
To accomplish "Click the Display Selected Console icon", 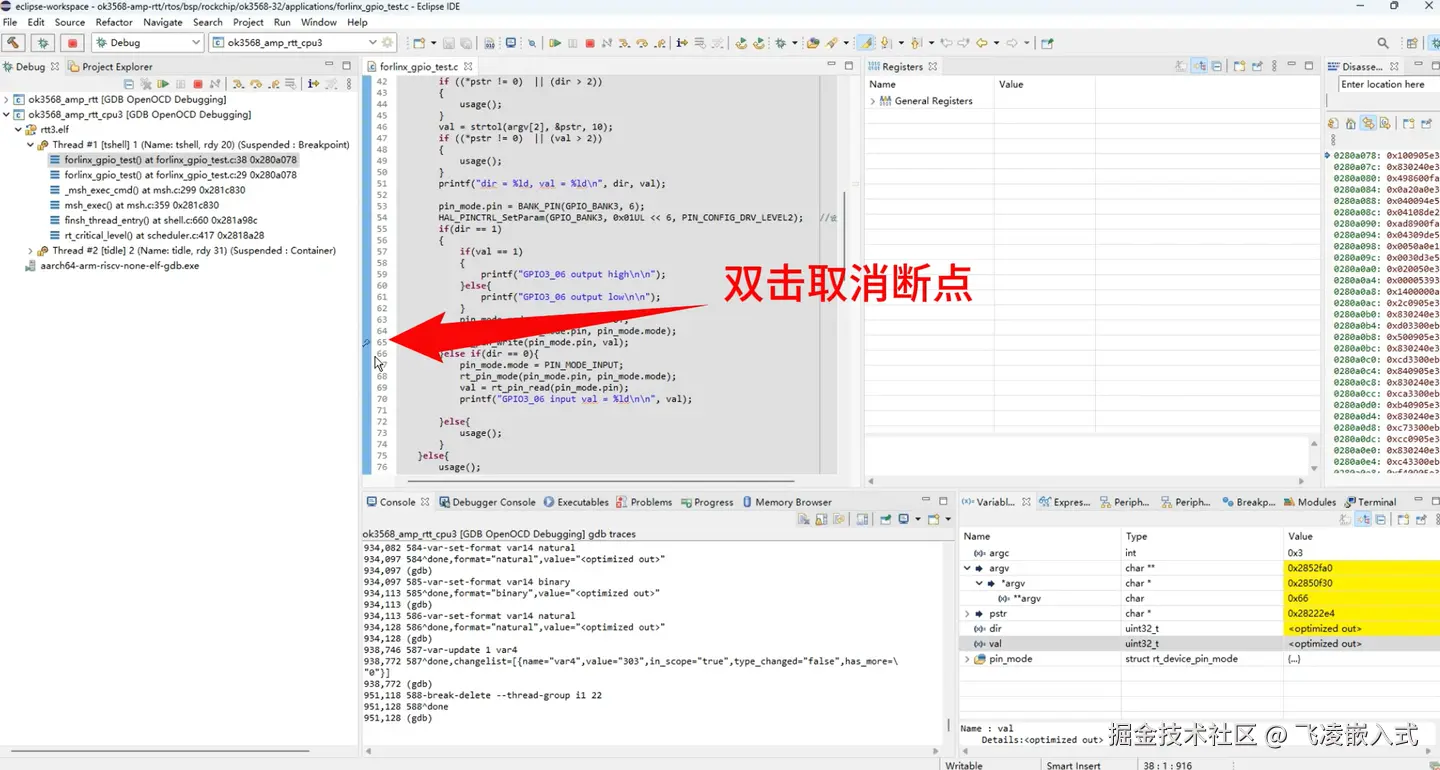I will pyautogui.click(x=903, y=519).
